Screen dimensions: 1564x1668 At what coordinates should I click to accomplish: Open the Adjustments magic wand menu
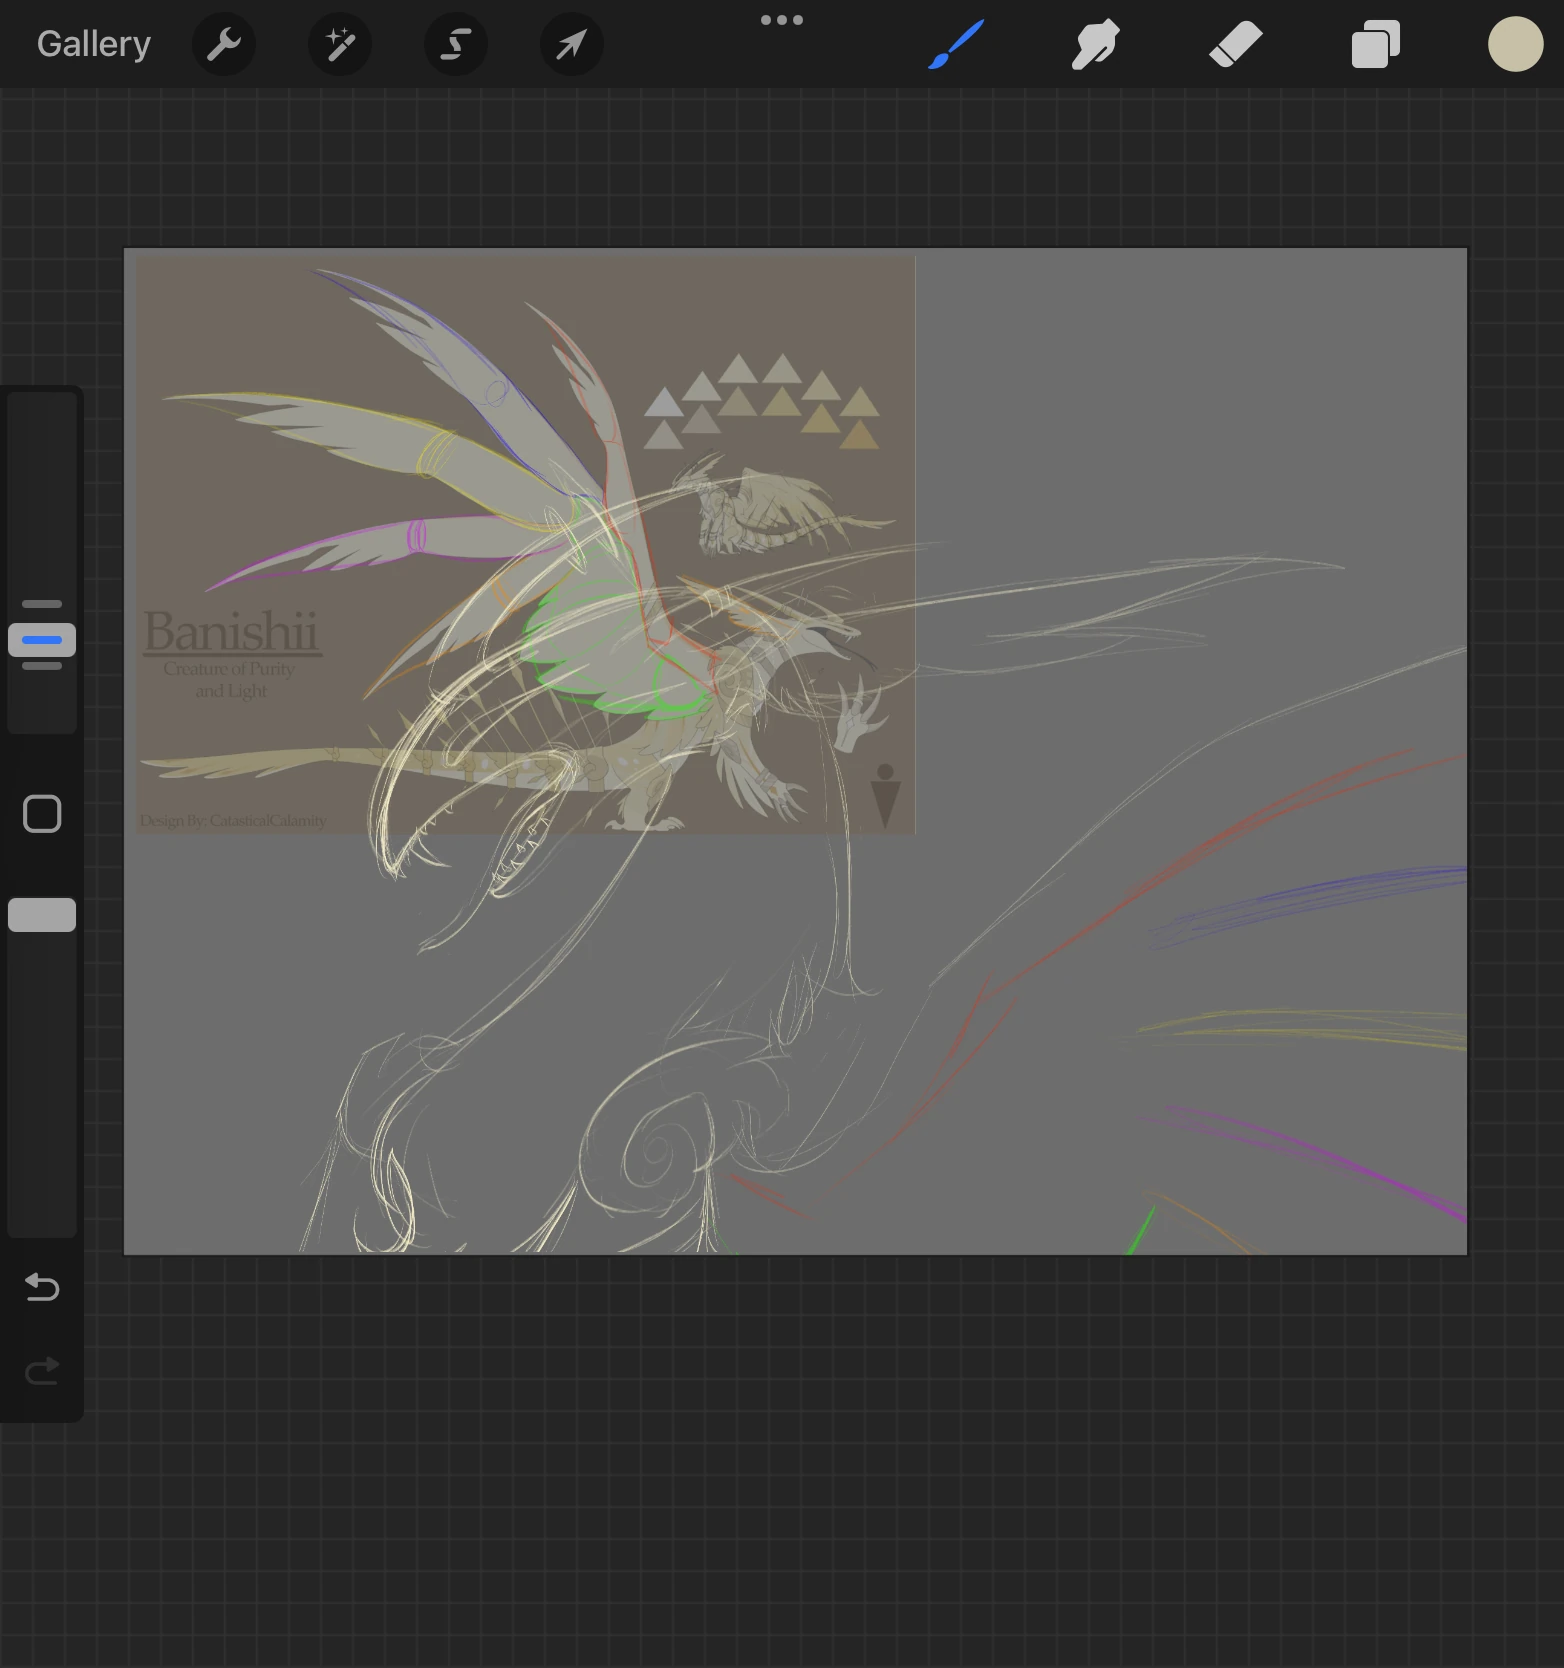pos(340,44)
